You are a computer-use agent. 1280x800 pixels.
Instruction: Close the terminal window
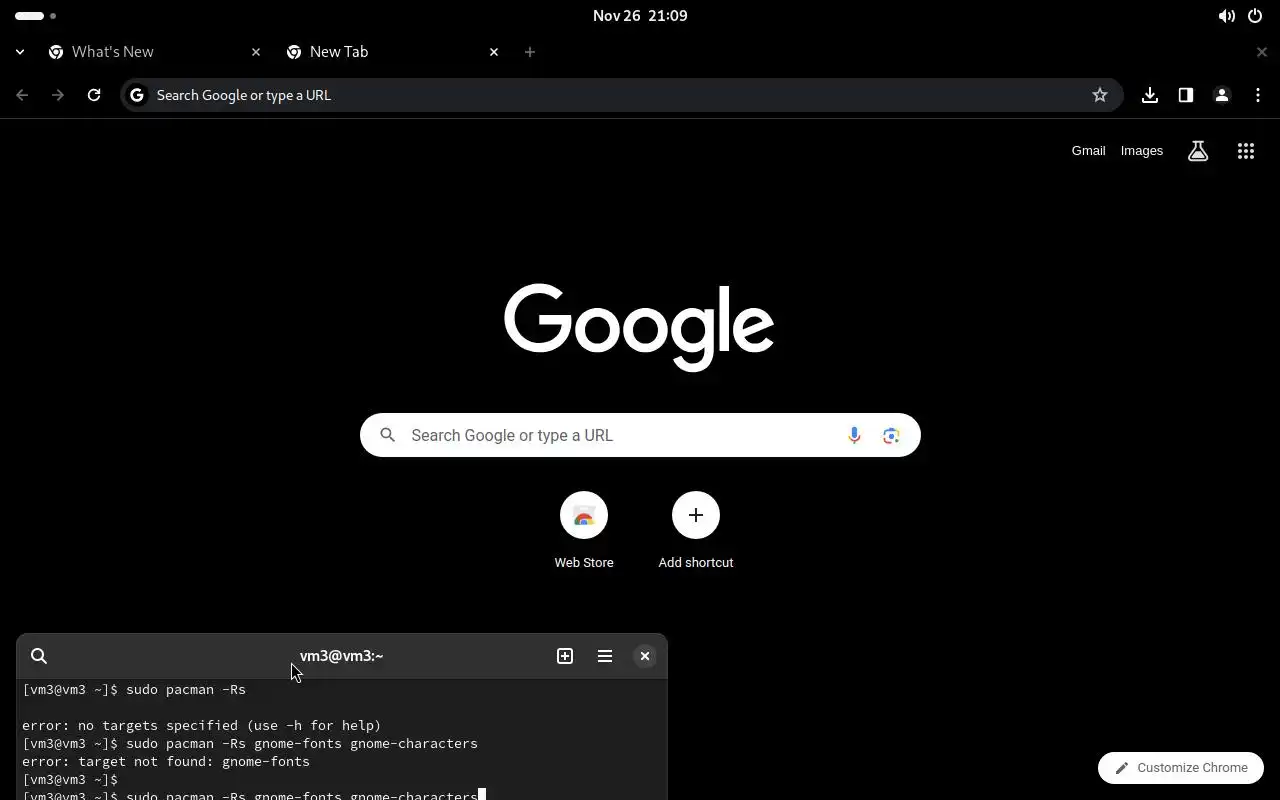pyautogui.click(x=645, y=656)
